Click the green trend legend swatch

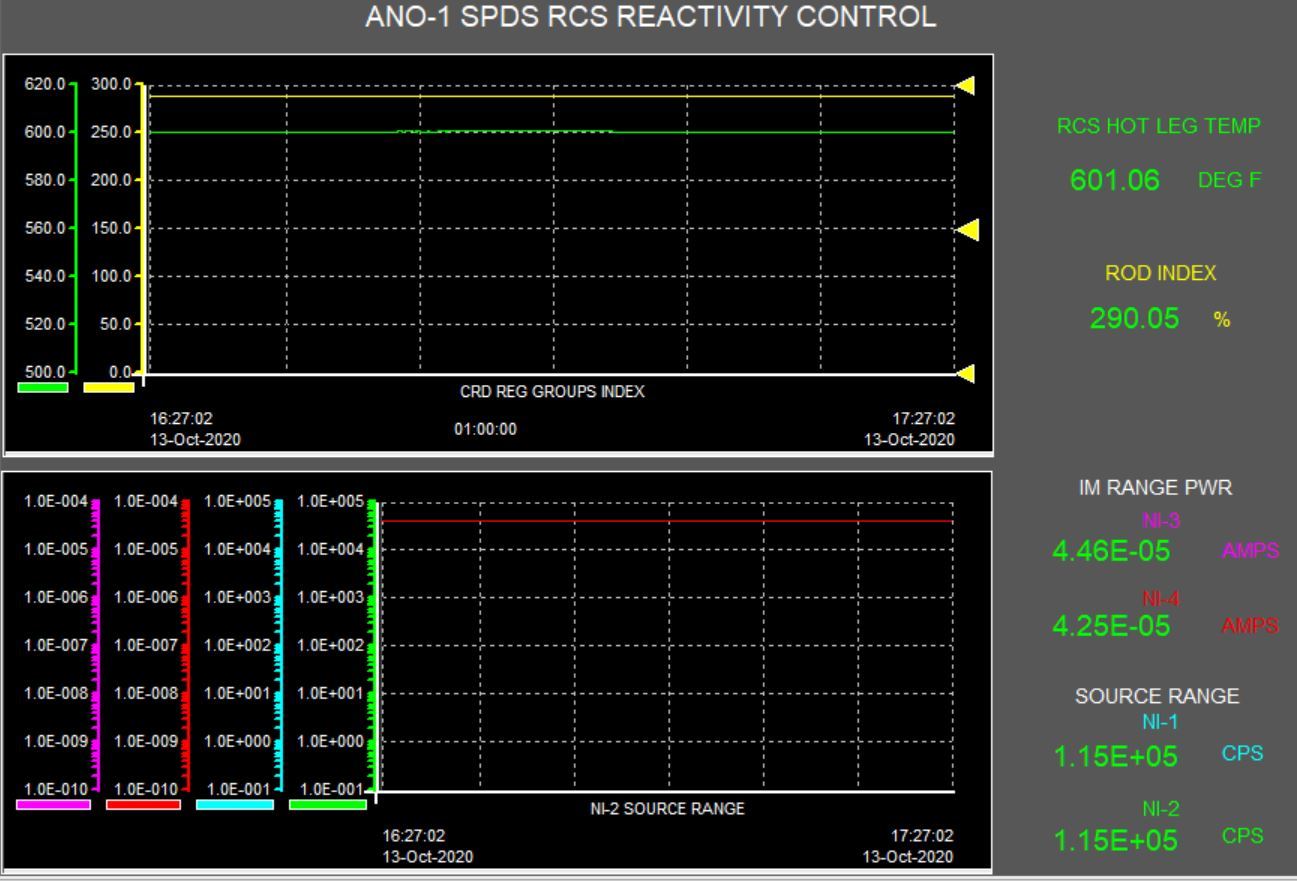pyautogui.click(x=43, y=388)
